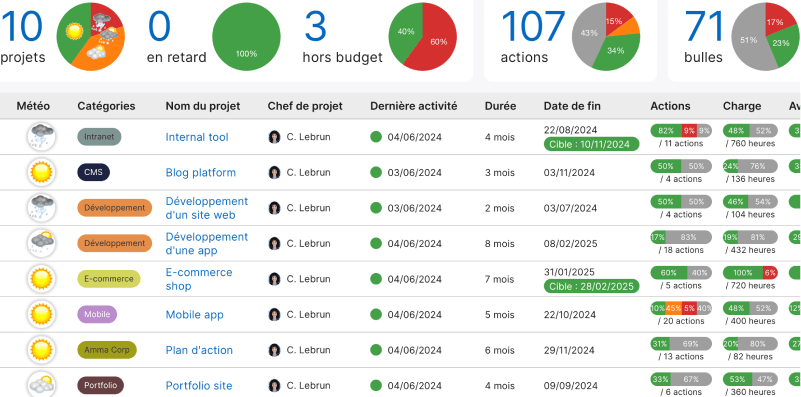Click the Amma Corp category tag
This screenshot has height=397, width=801.
107,350
